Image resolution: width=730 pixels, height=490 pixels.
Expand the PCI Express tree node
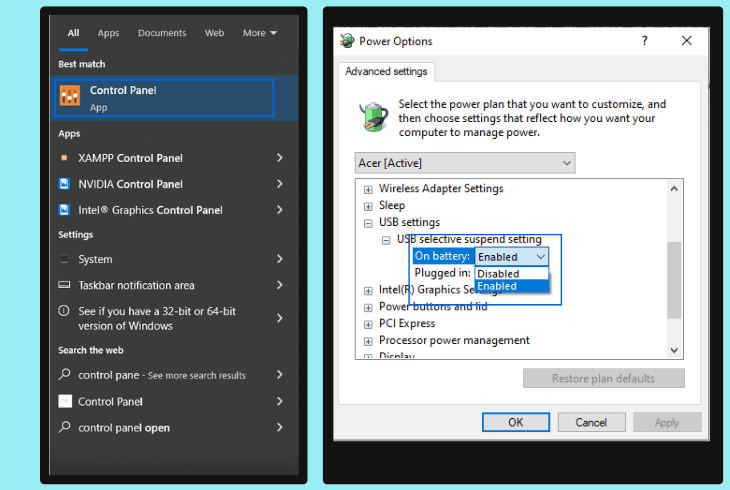coord(368,325)
